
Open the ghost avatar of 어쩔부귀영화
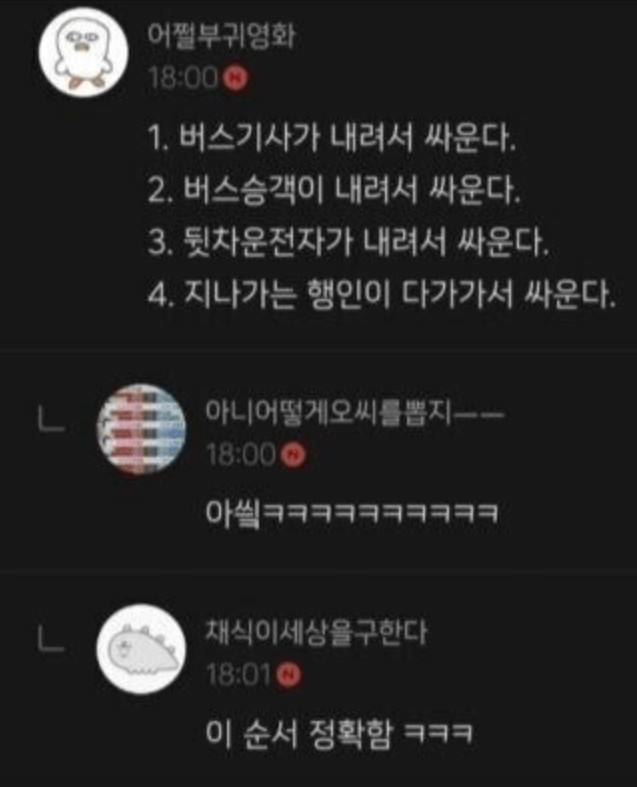pyautogui.click(x=83, y=52)
